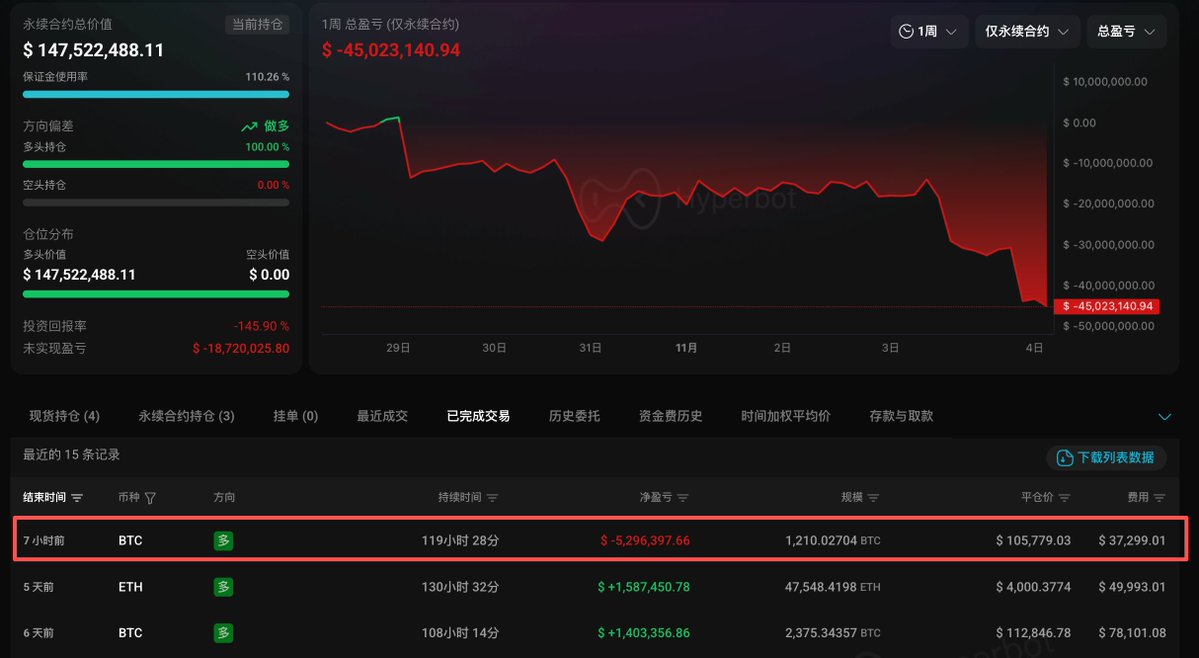Click the 47,548.4198 ETH size cell
The image size is (1199, 658).
(x=833, y=587)
